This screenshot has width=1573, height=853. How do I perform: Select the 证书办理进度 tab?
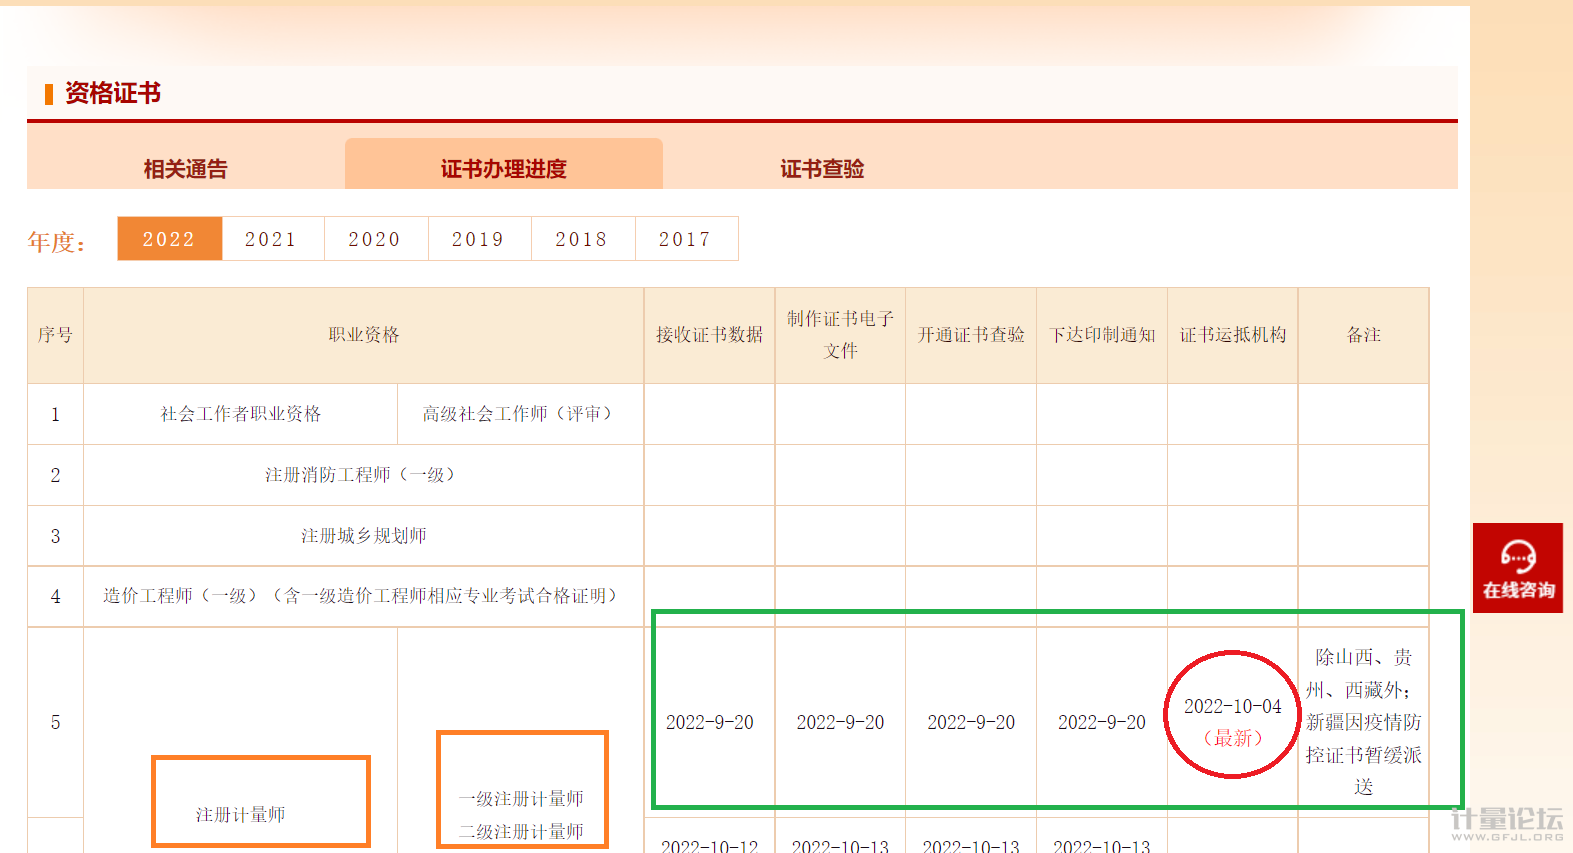[503, 169]
